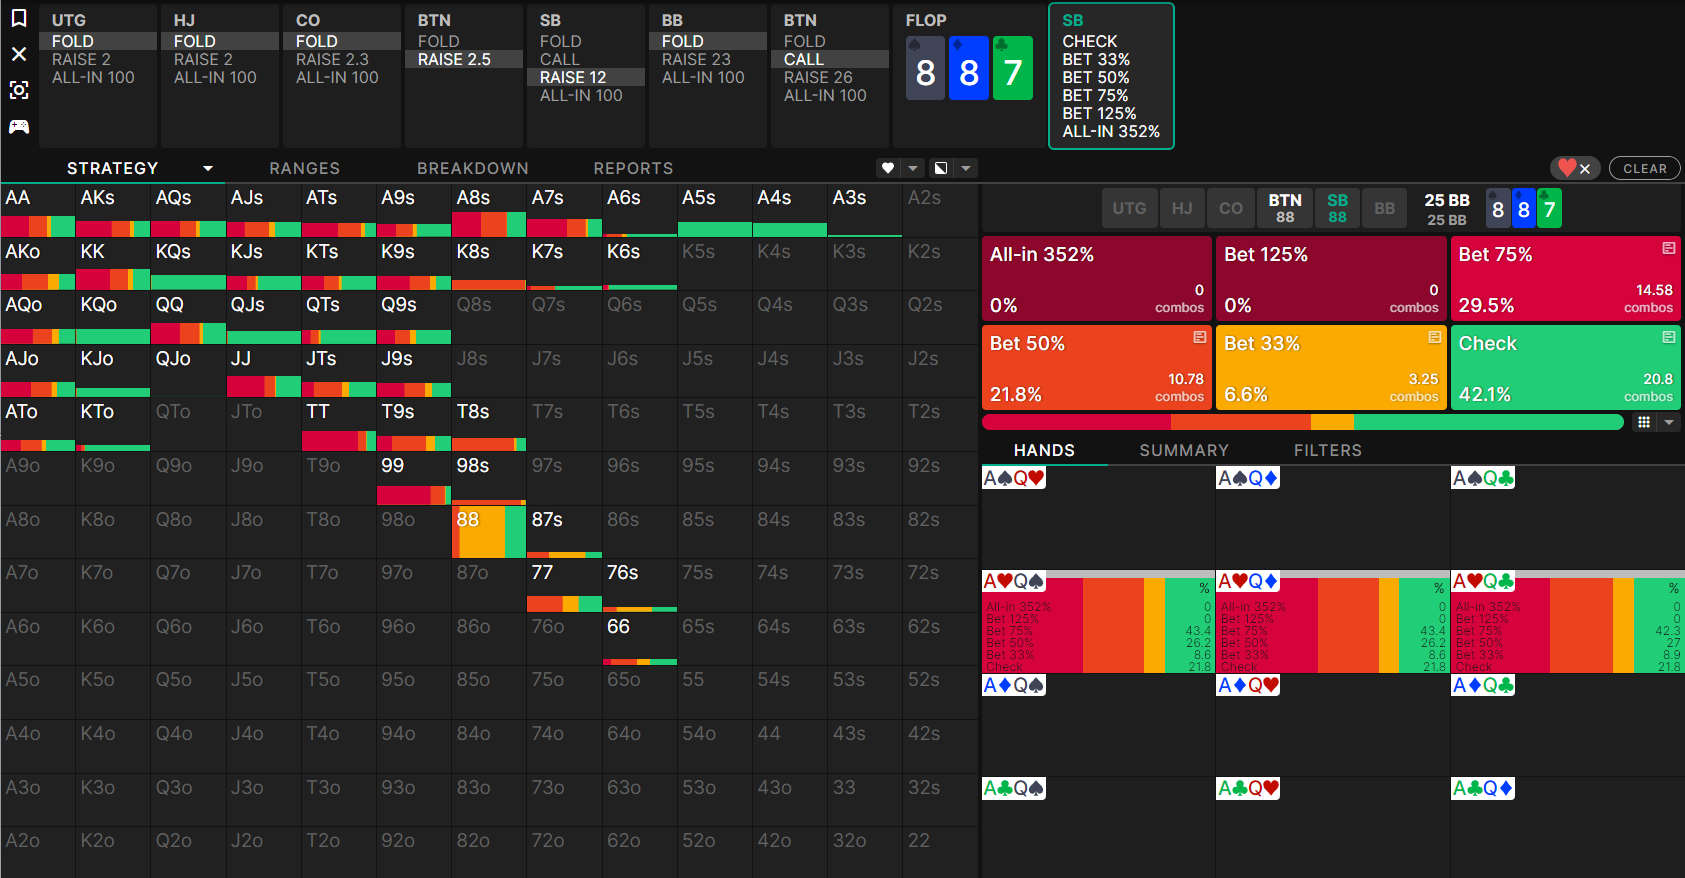Switch to the RANGES tab

(x=305, y=168)
